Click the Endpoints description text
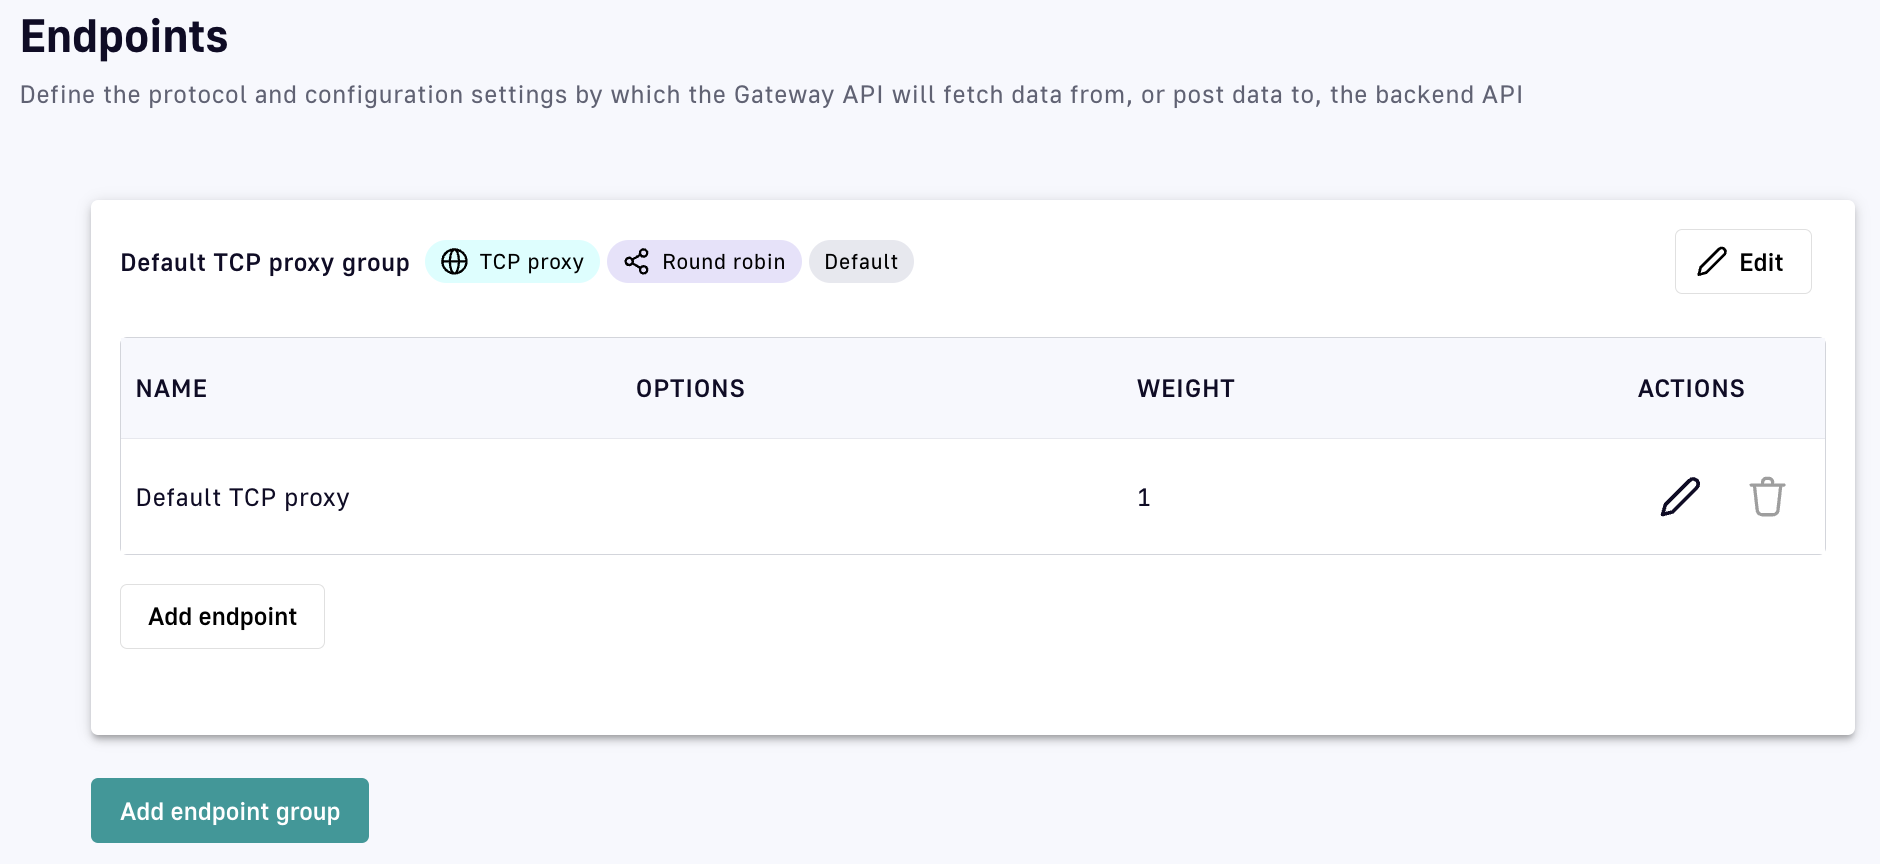1880x864 pixels. pos(771,95)
